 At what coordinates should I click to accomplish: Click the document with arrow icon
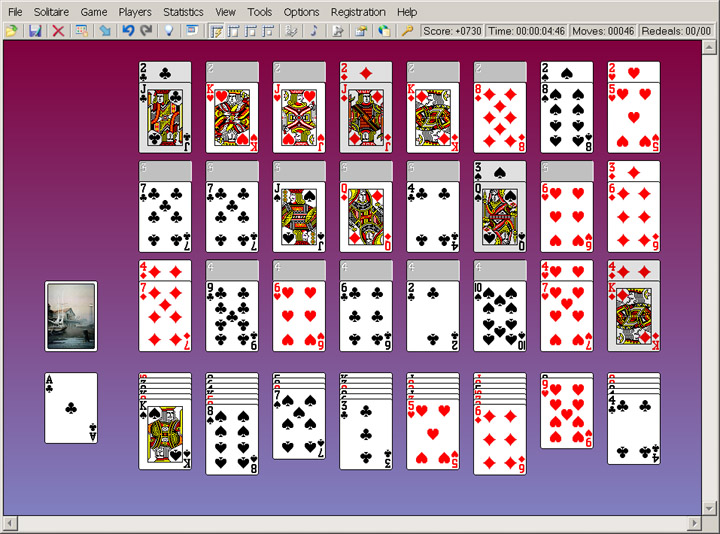click(x=338, y=31)
